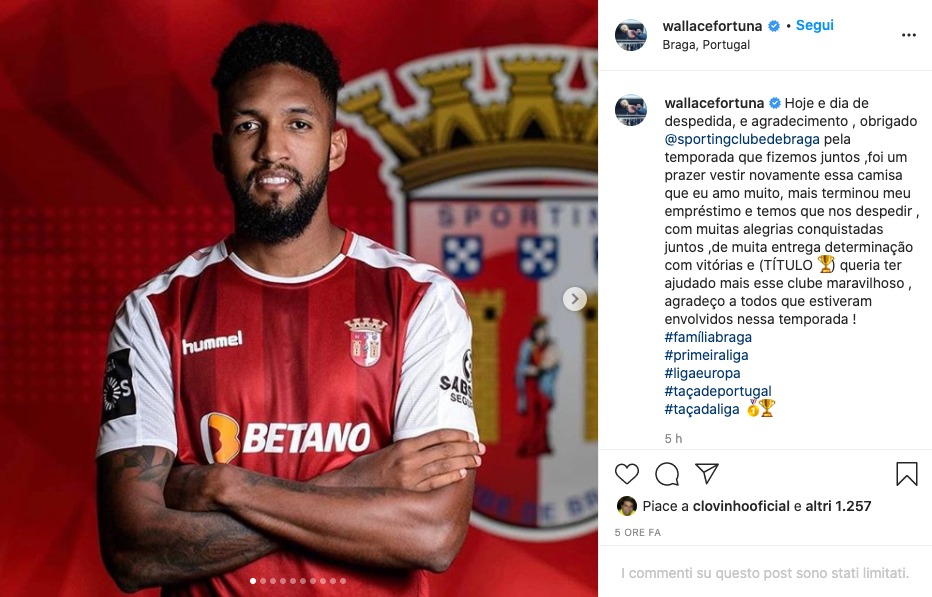Screen dimensions: 932x597
Task: Open comments with the speech bubble icon
Action: pyautogui.click(x=667, y=474)
